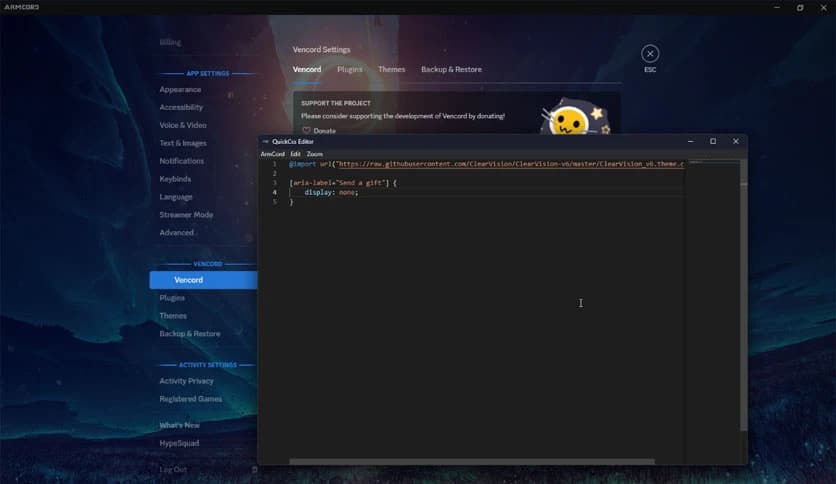
Task: Restore down the ArmCord main window
Action: pos(800,7)
